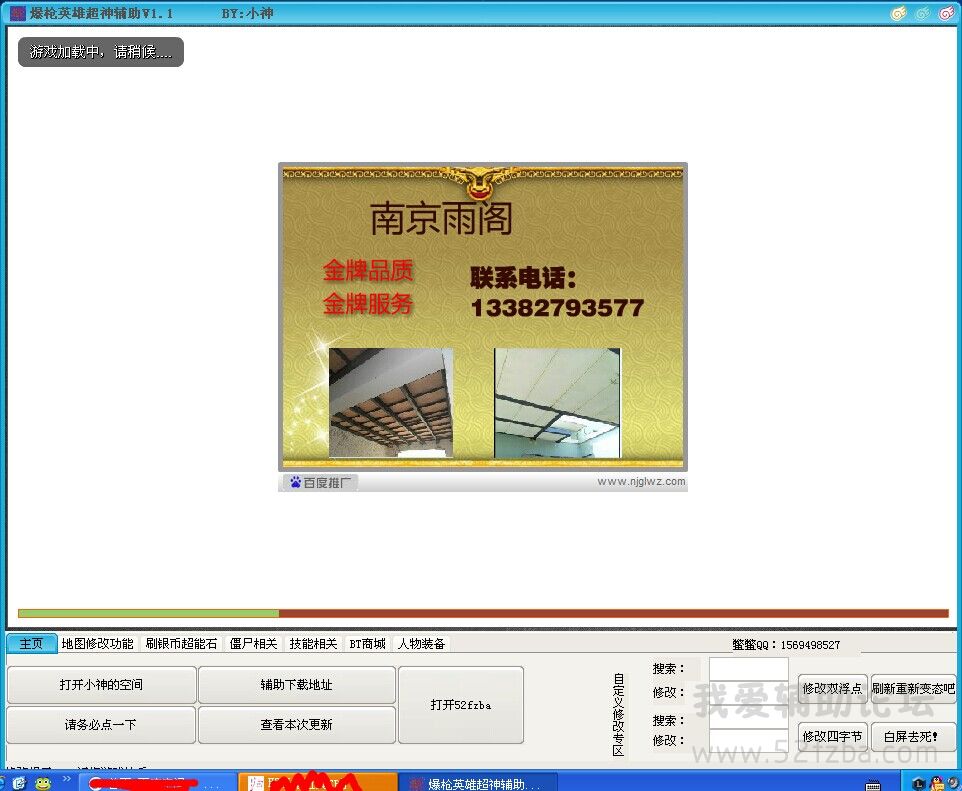
Task: Click the yellow wing icon in title bar
Action: point(898,13)
